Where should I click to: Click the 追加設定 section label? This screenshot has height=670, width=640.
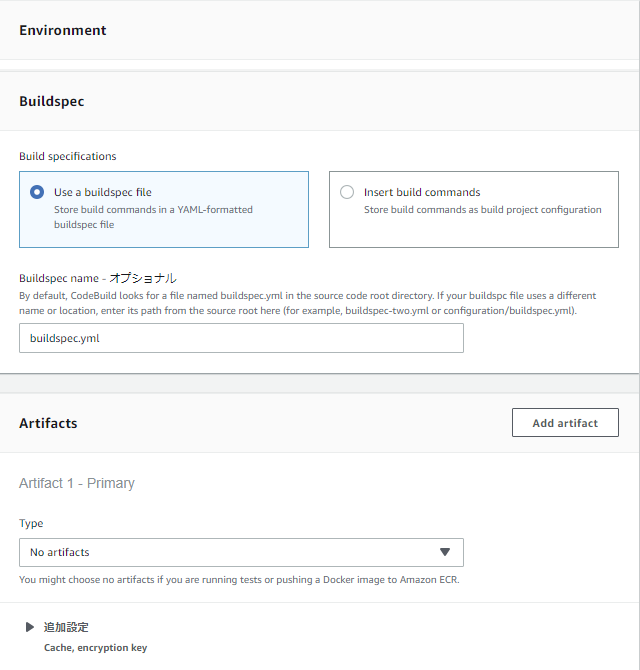pos(66,627)
